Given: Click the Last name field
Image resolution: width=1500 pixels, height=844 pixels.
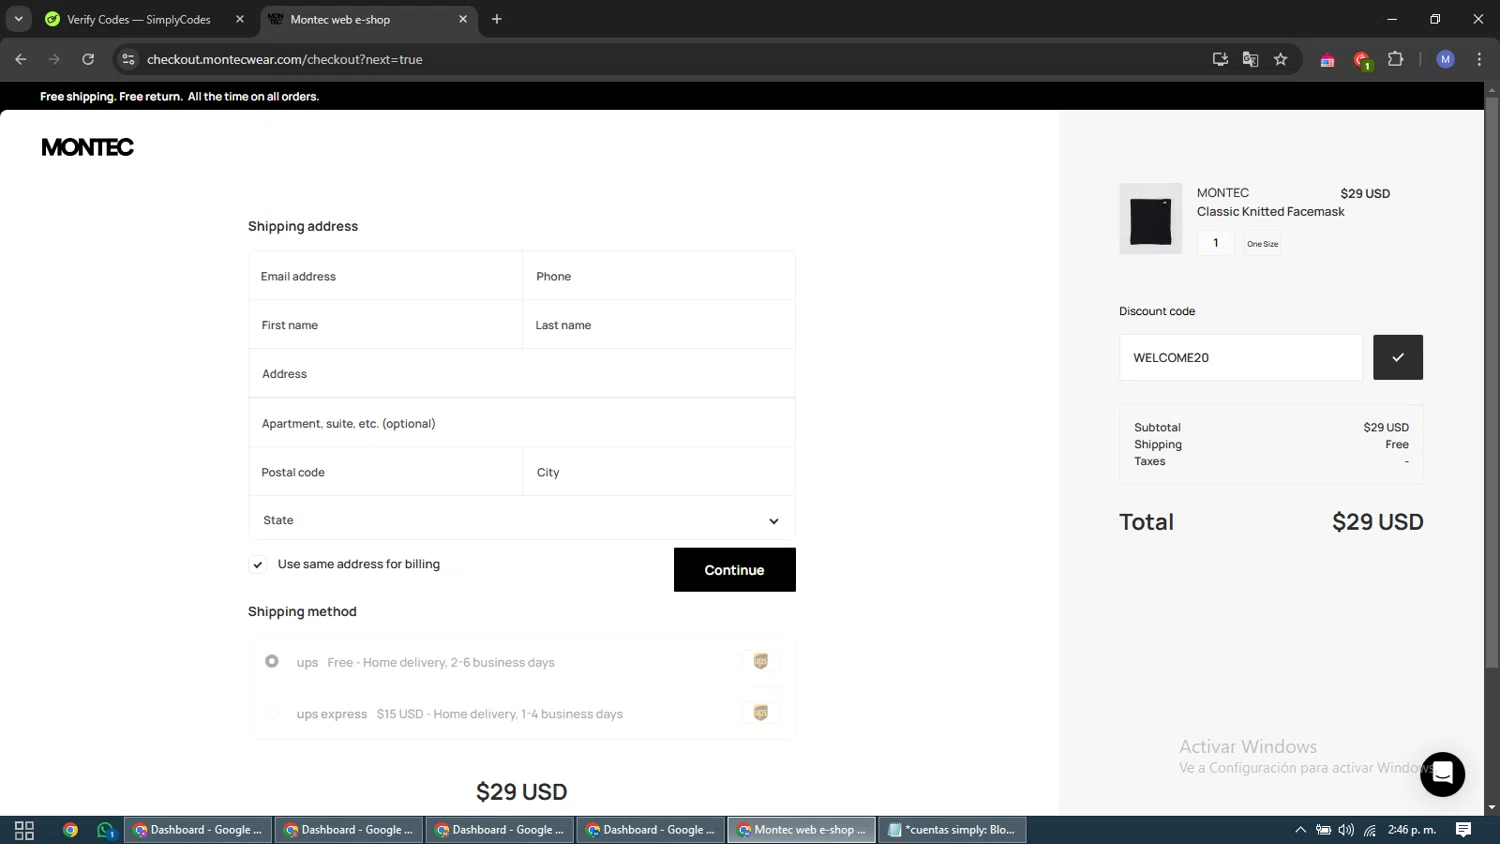Looking at the screenshot, I should coord(659,325).
